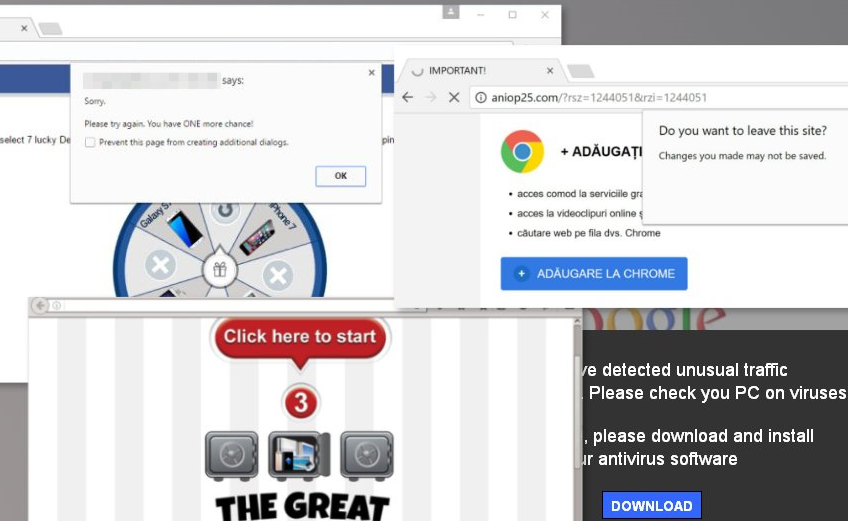
Task: Click 'THE GREAT' headline text
Action: [x=302, y=506]
